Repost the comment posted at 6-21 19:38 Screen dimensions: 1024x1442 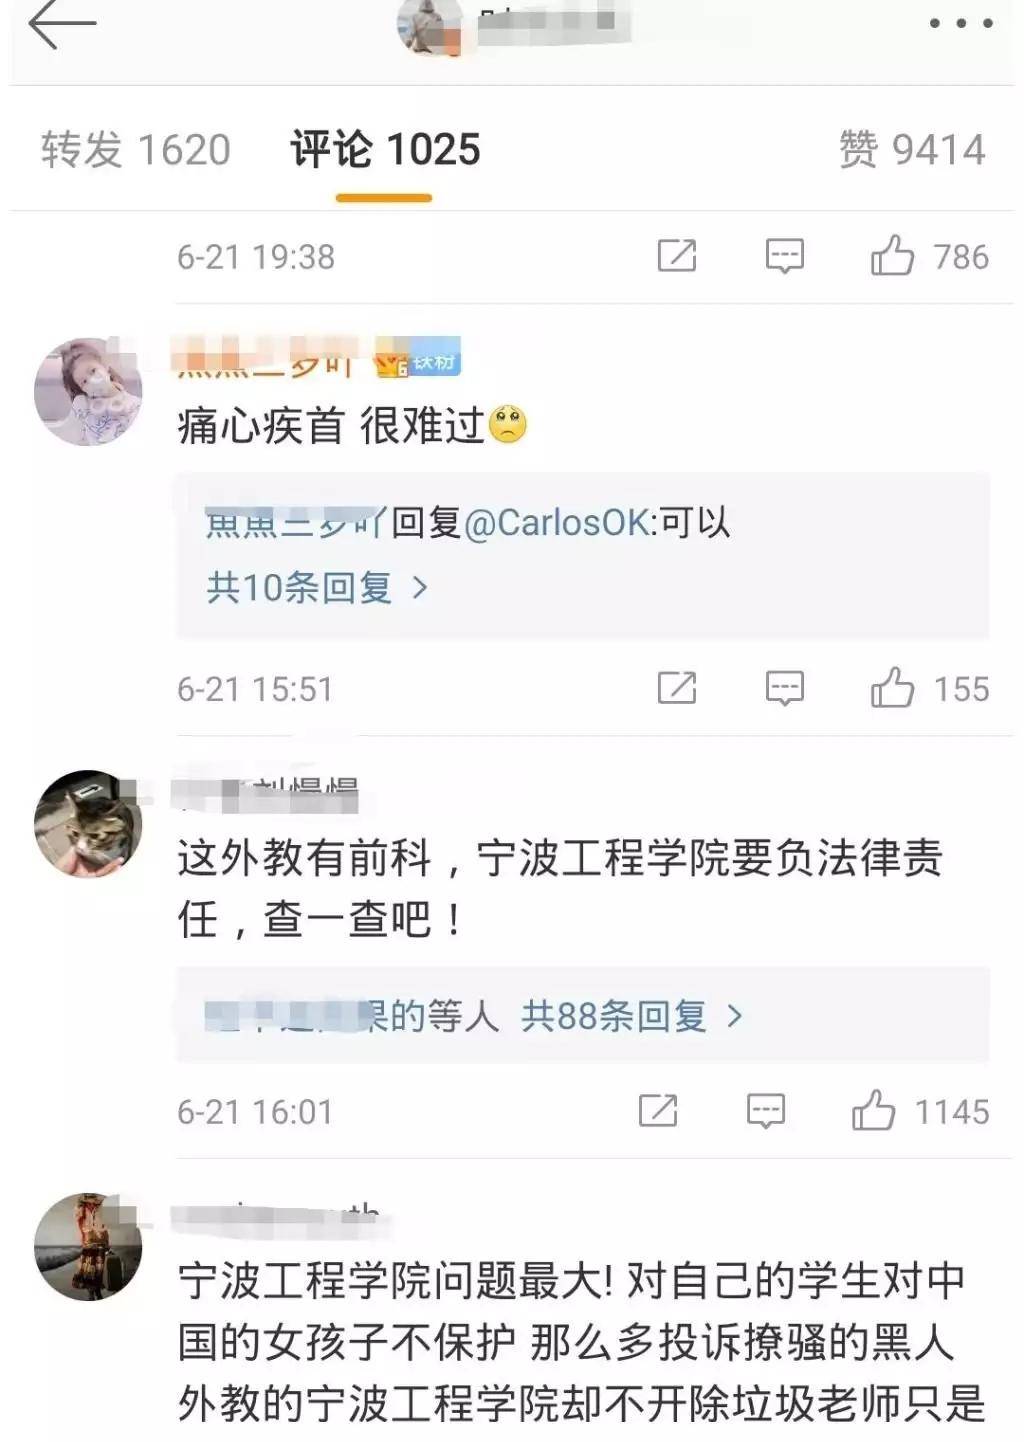tap(677, 256)
